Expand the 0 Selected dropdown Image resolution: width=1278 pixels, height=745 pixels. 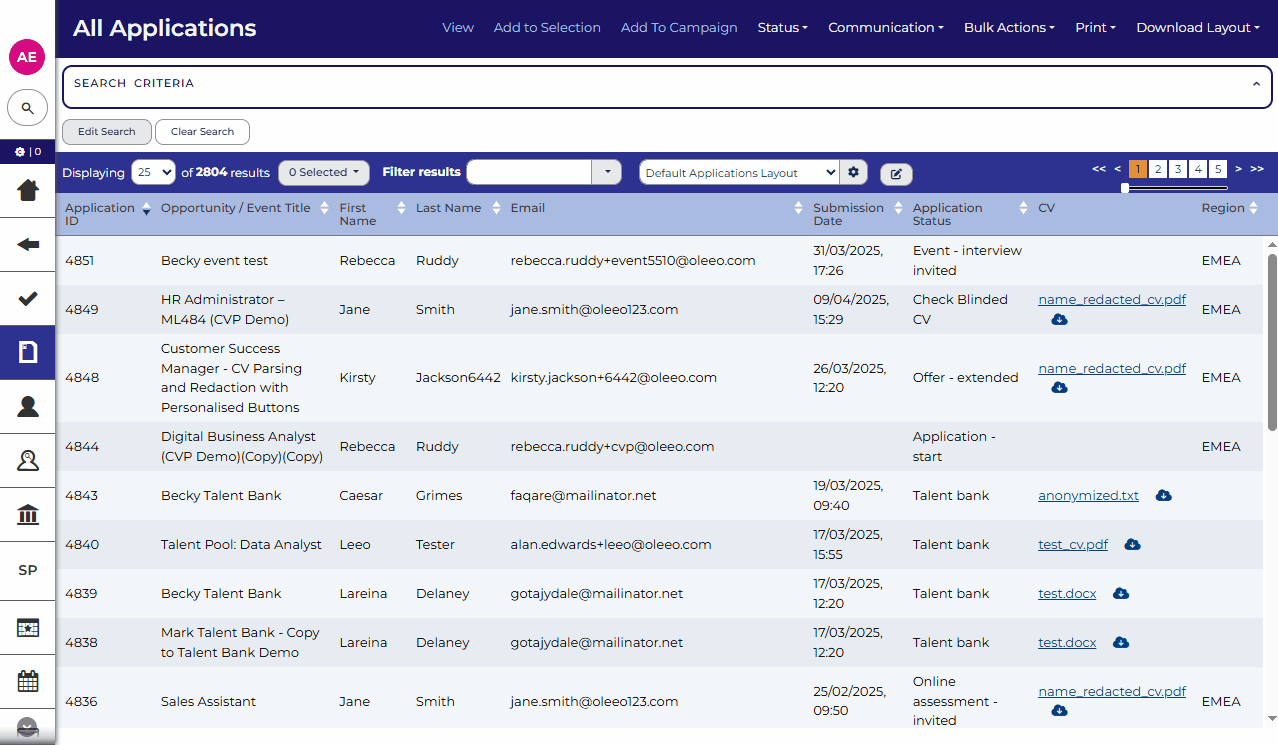(x=323, y=172)
